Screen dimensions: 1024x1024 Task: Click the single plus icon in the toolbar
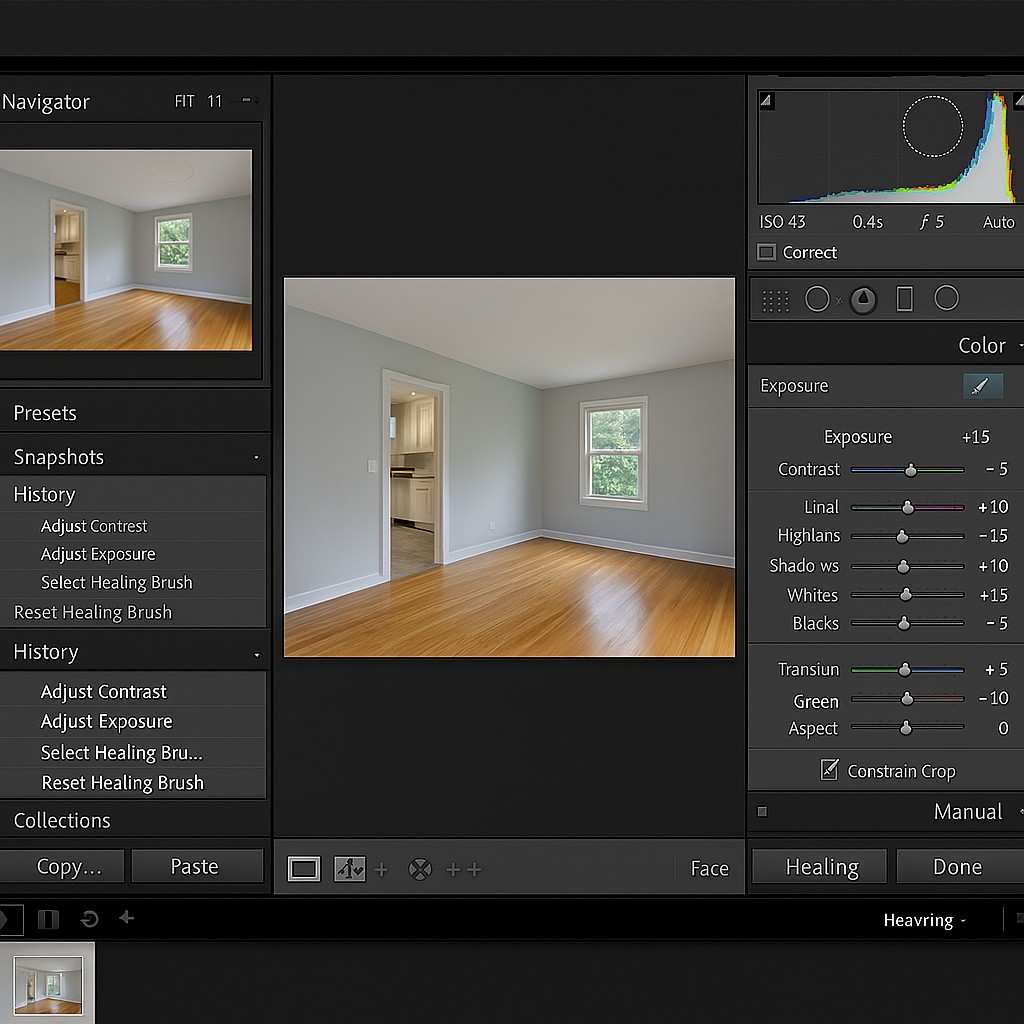click(381, 869)
